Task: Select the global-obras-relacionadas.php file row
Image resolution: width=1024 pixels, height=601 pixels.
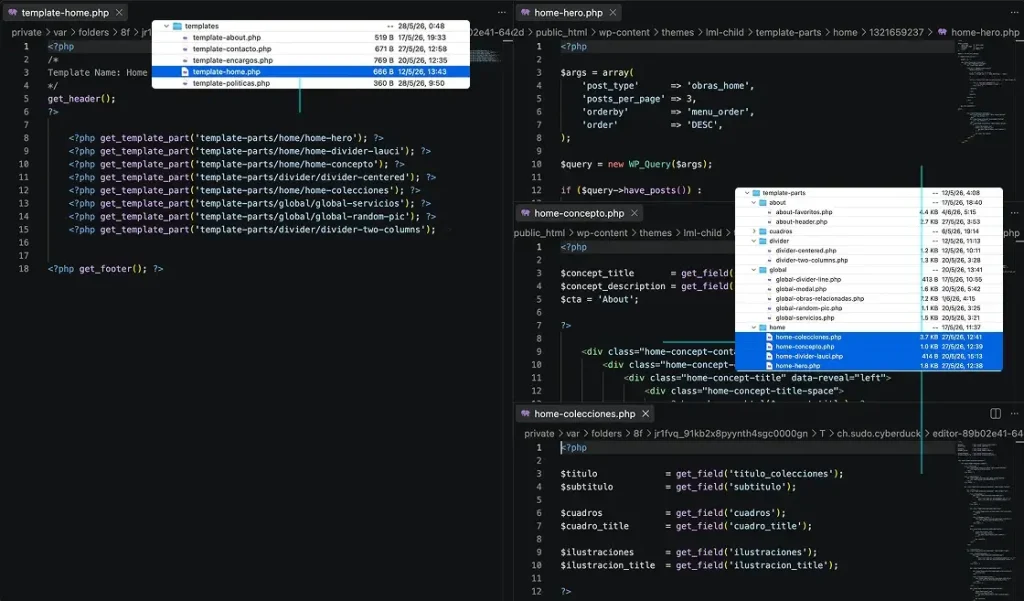Action: tap(869, 299)
